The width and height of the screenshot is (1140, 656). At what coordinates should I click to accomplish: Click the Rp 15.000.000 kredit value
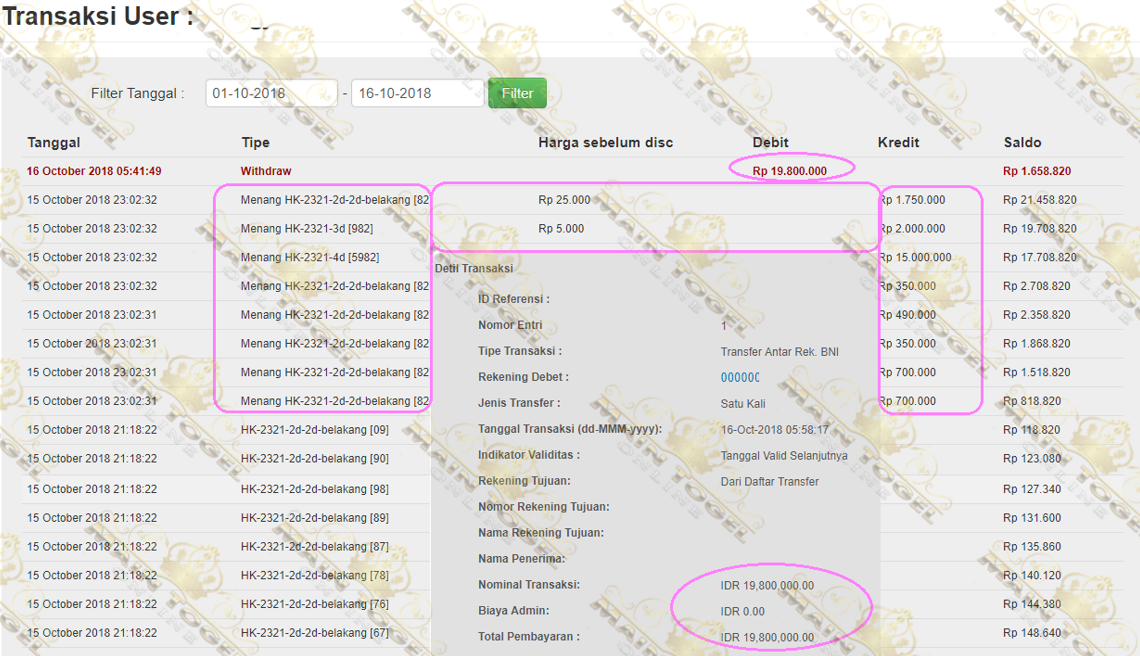(916, 258)
